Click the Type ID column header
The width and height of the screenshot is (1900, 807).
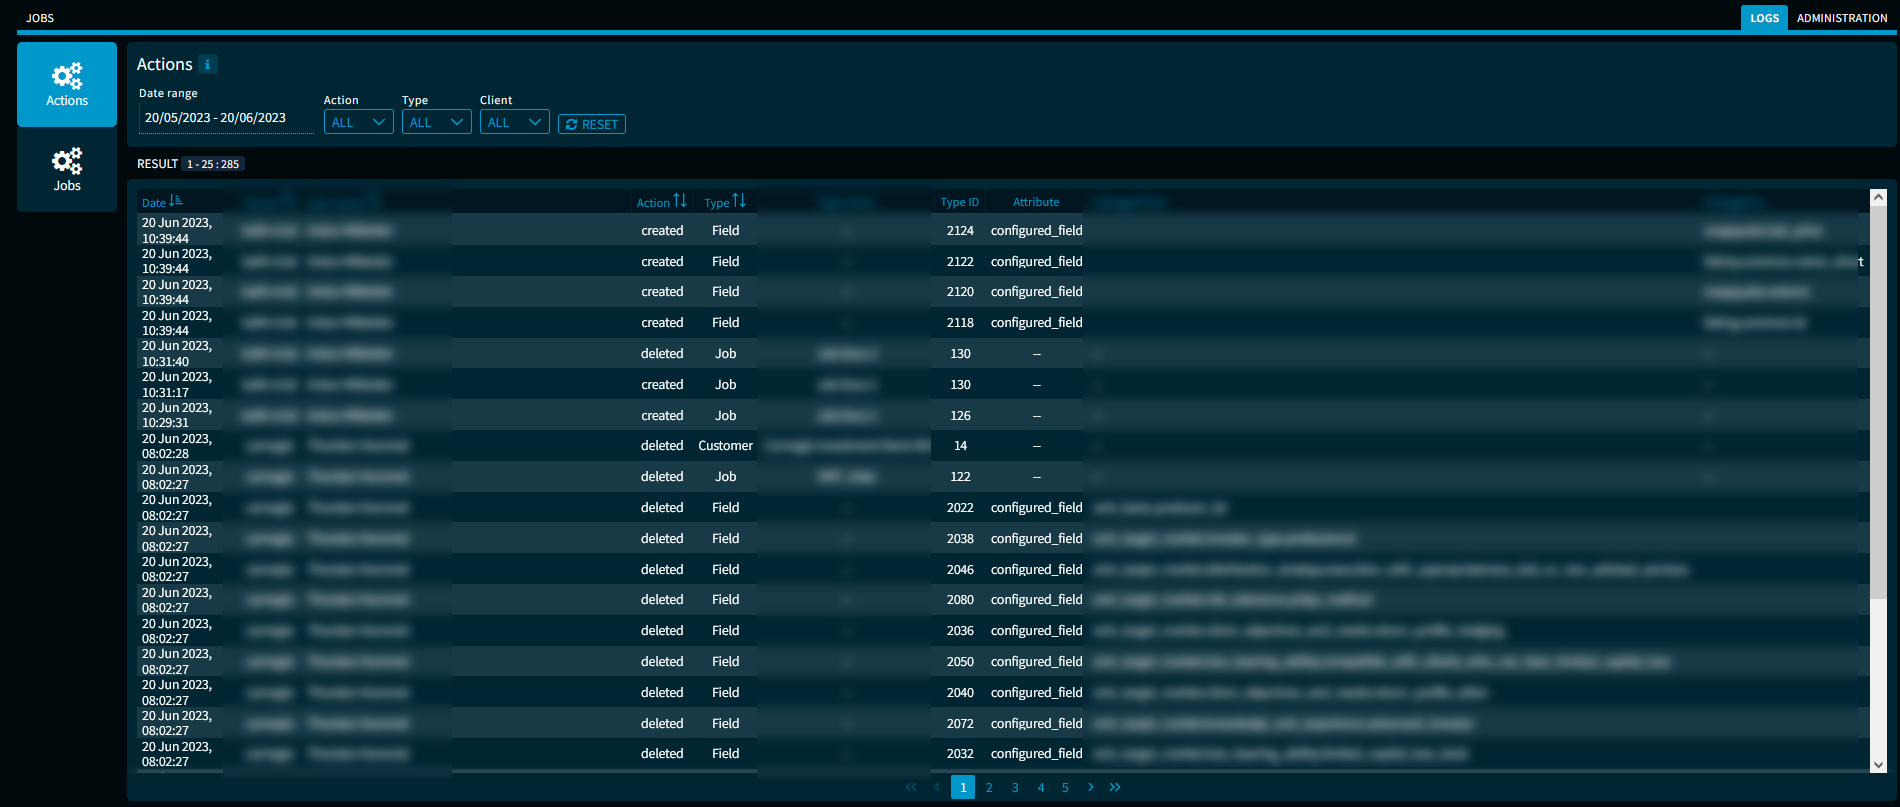point(960,202)
